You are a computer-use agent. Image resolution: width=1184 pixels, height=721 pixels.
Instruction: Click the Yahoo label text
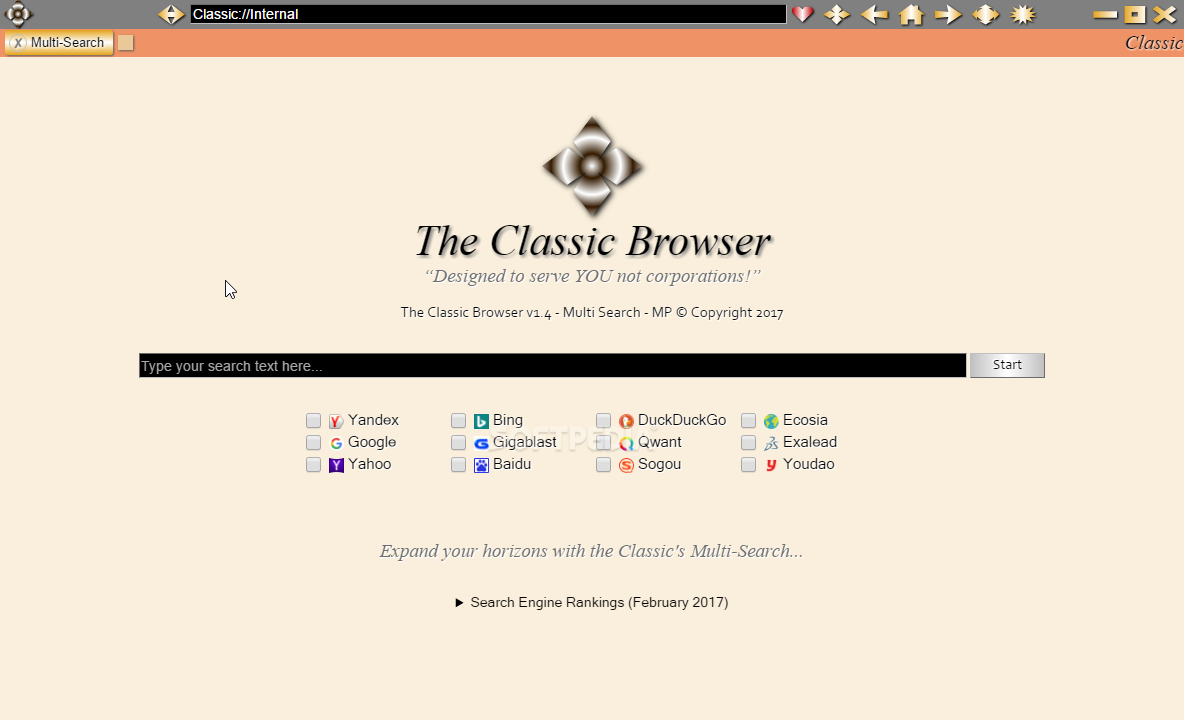click(x=369, y=464)
